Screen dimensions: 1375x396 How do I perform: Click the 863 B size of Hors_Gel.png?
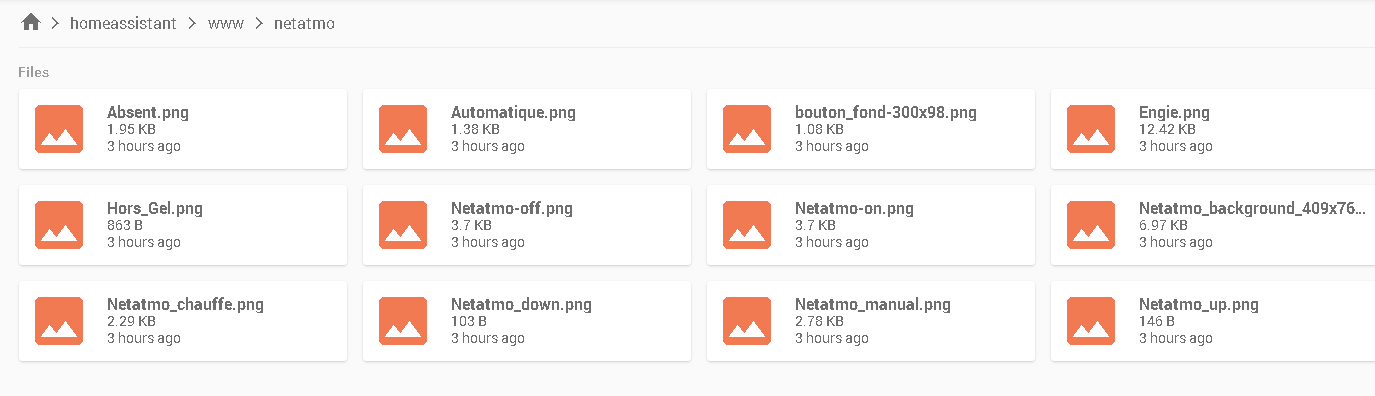coord(125,226)
